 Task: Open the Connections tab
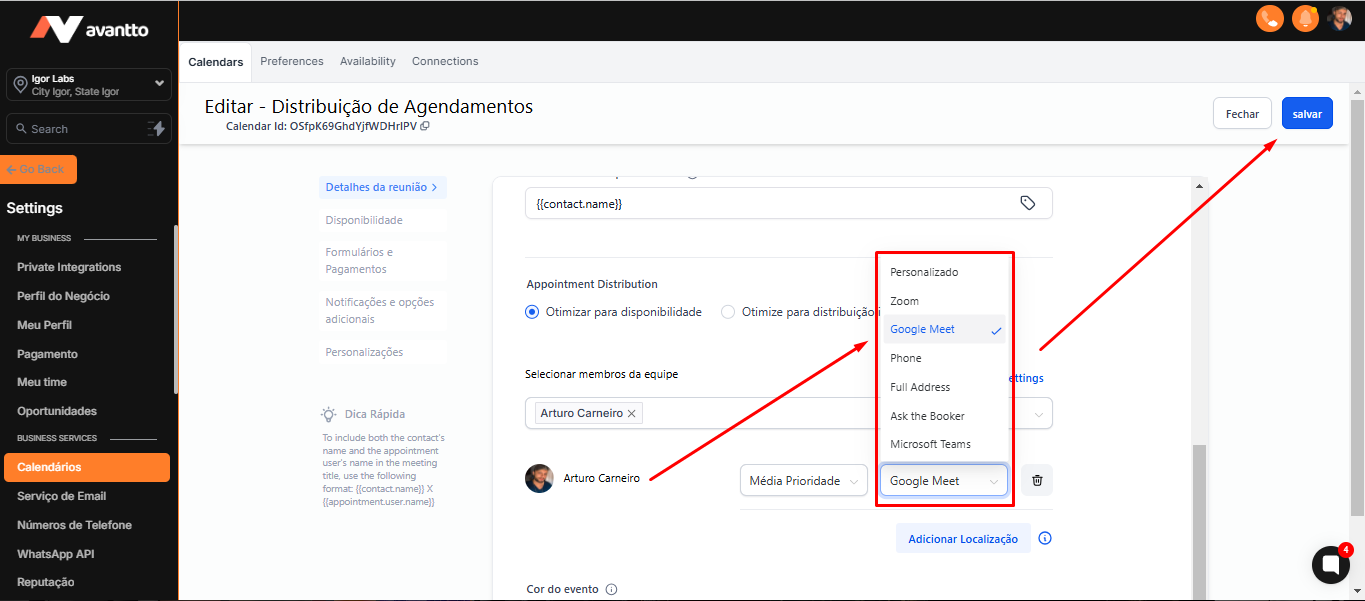[445, 61]
